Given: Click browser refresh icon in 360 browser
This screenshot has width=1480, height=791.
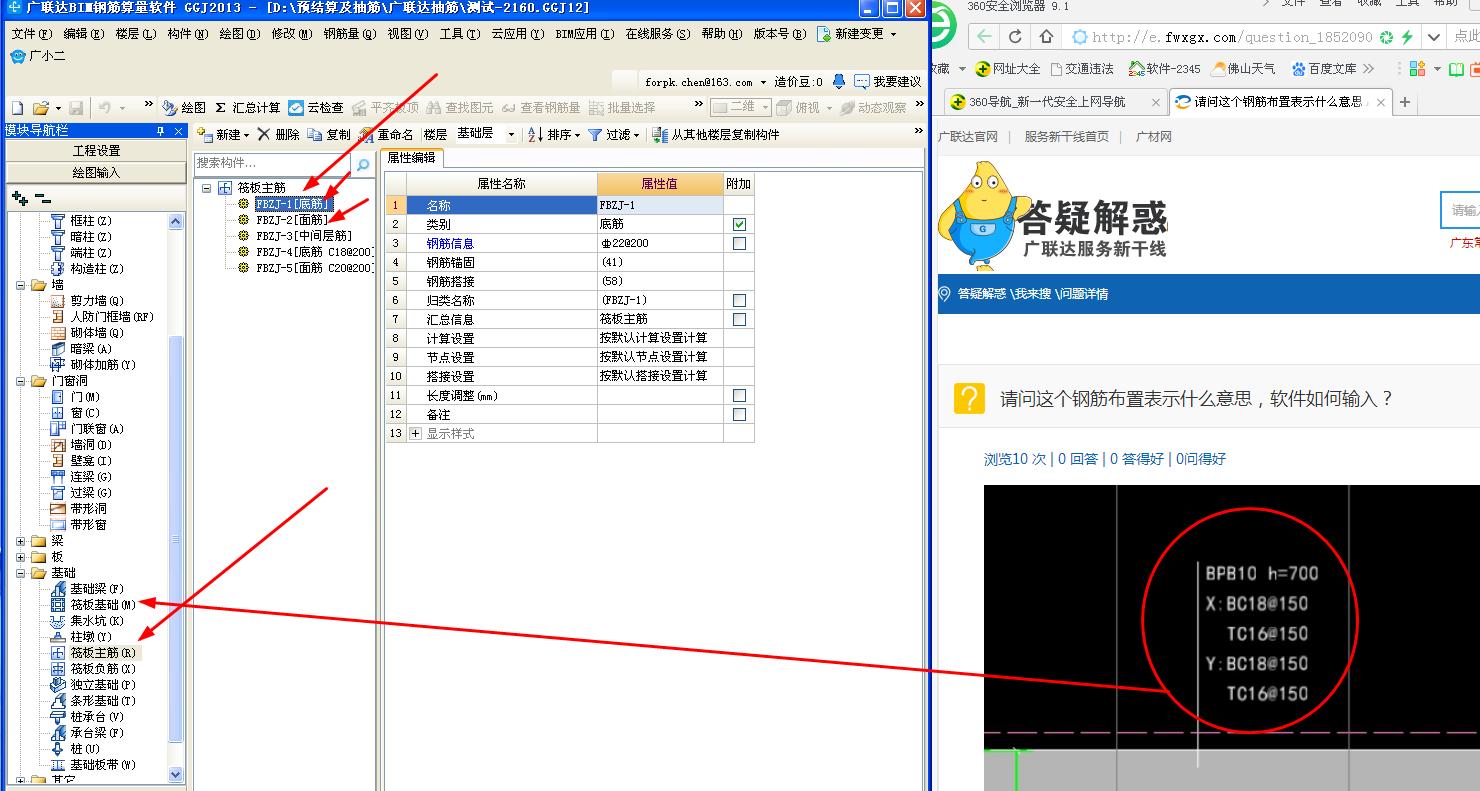Looking at the screenshot, I should 1015,37.
